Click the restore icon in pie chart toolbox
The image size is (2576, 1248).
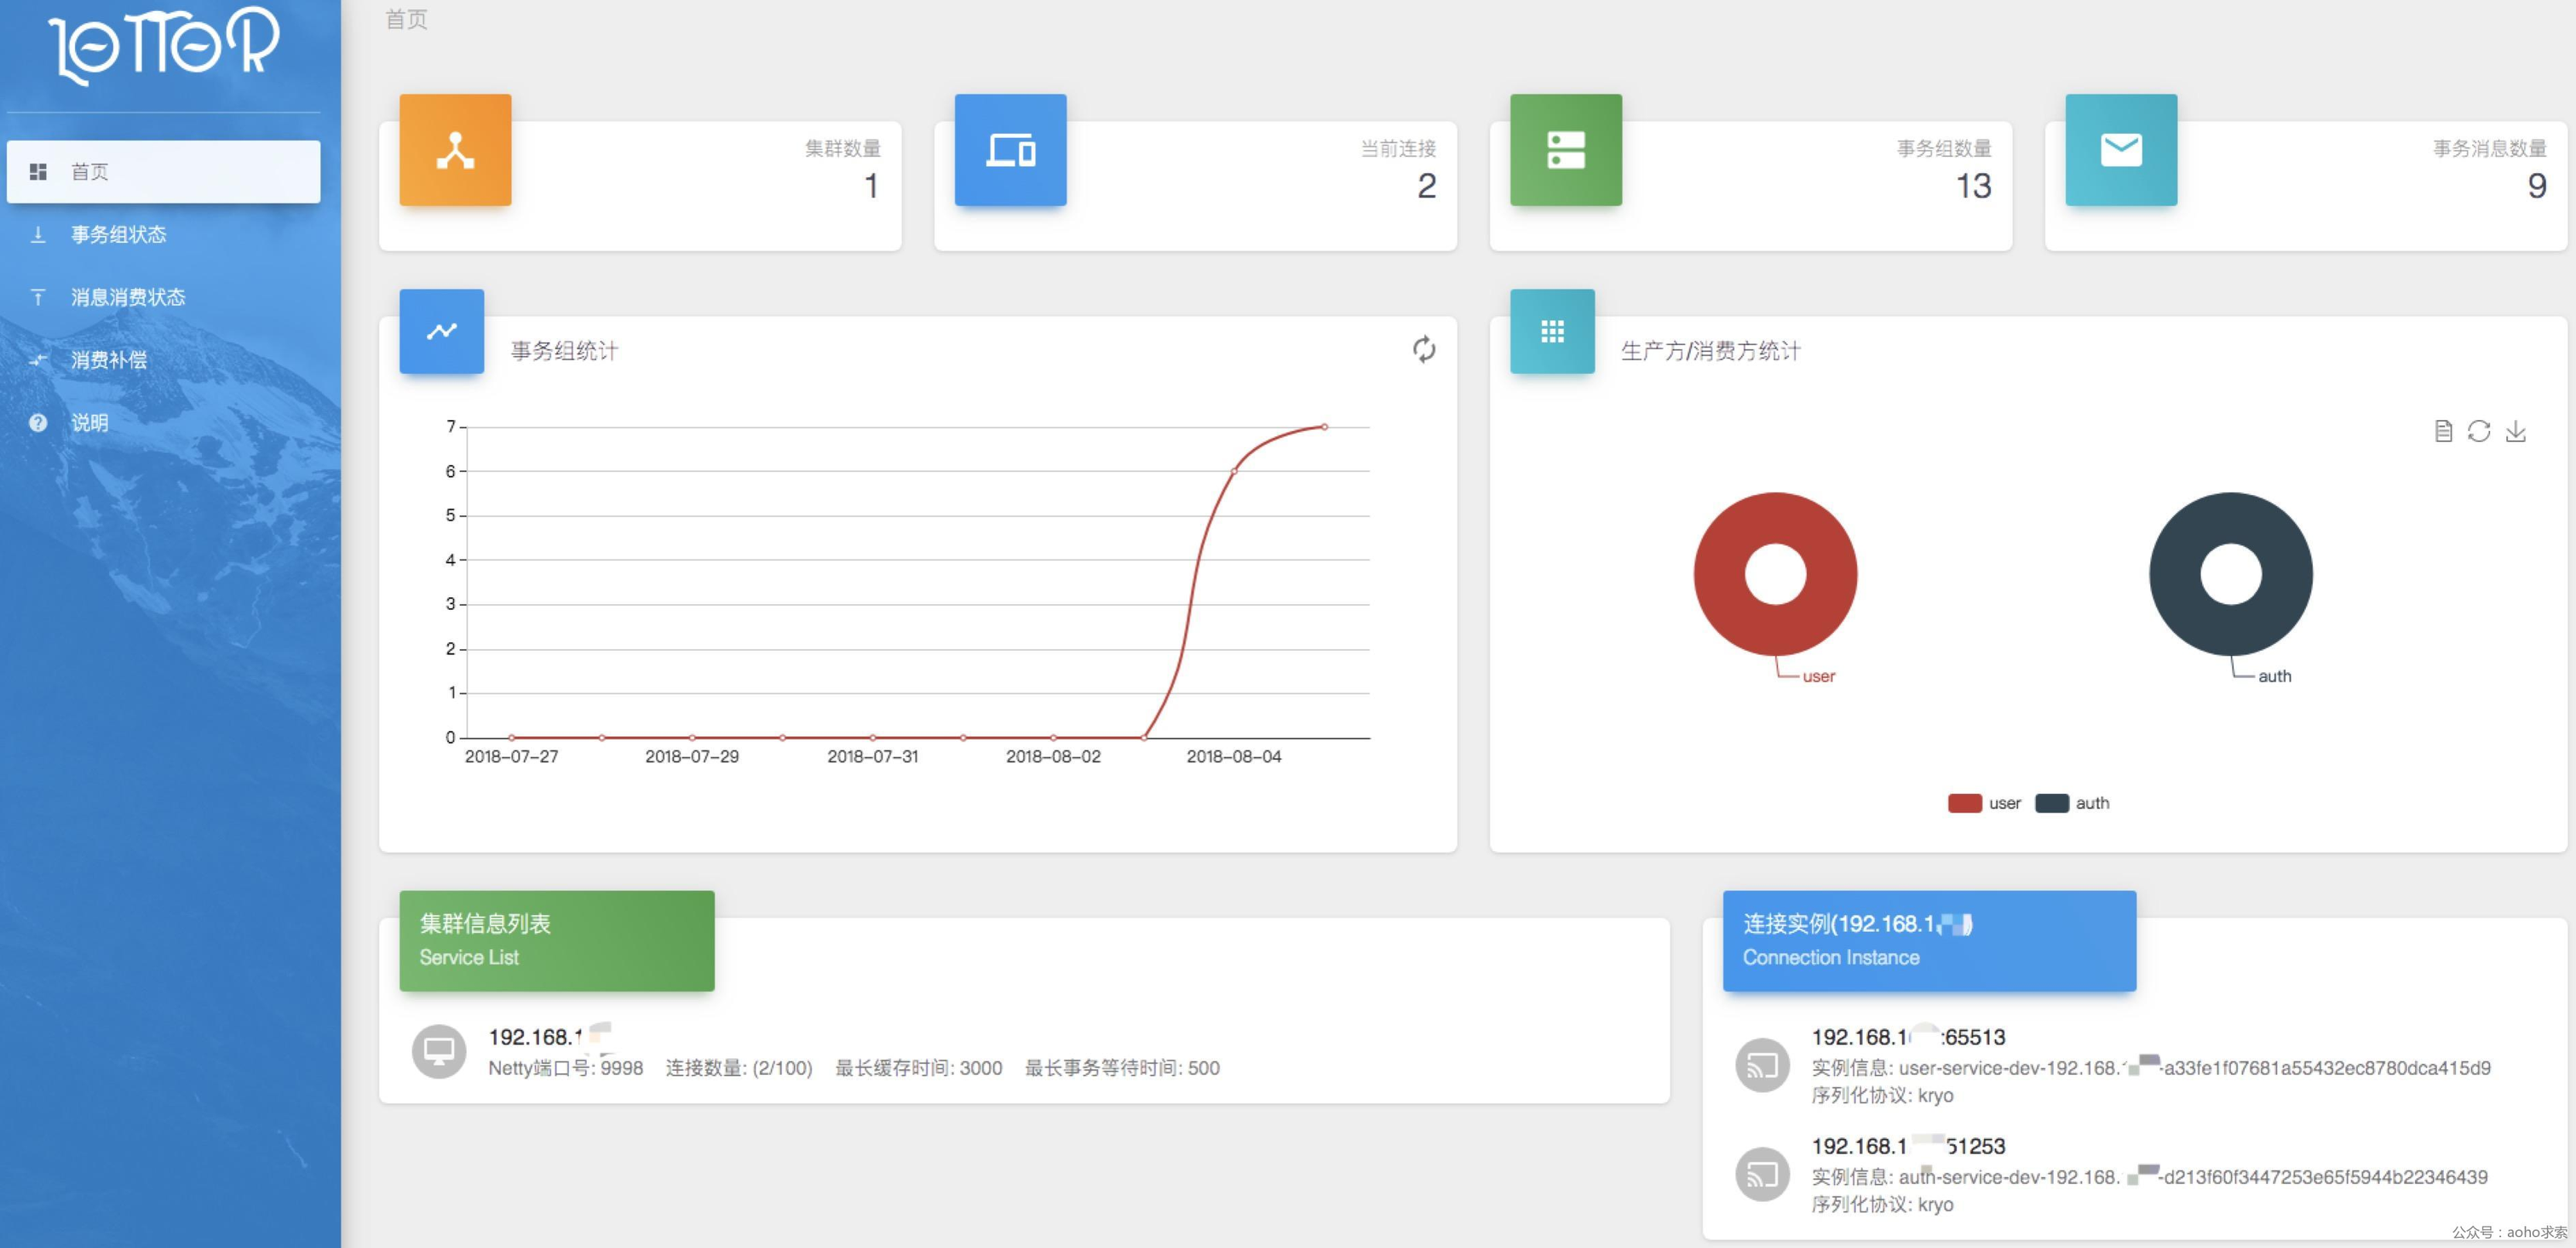click(x=2478, y=431)
